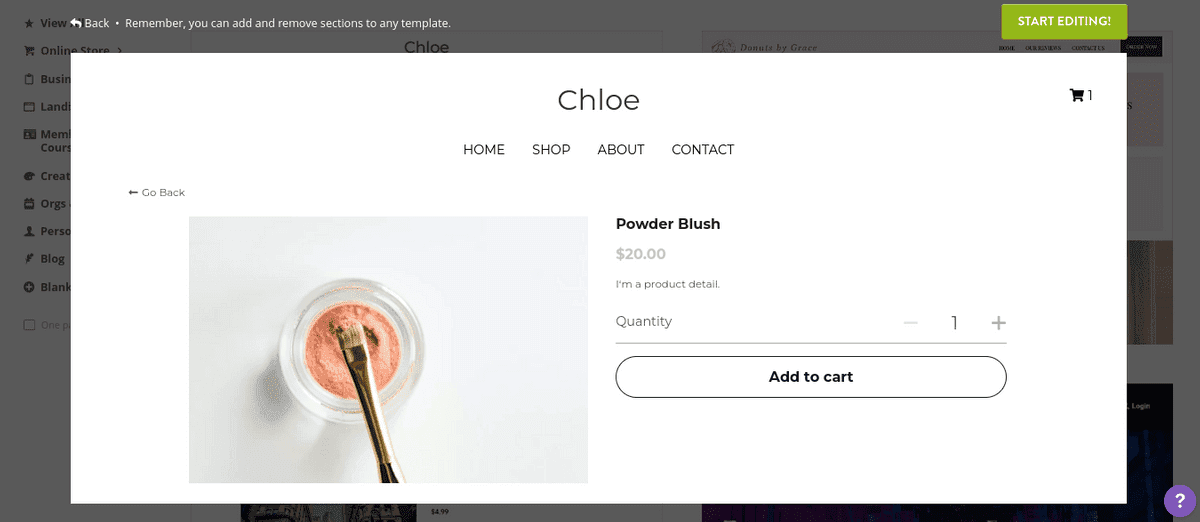The width and height of the screenshot is (1200, 522).
Task: Click the purple help question mark
Action: (1180, 501)
